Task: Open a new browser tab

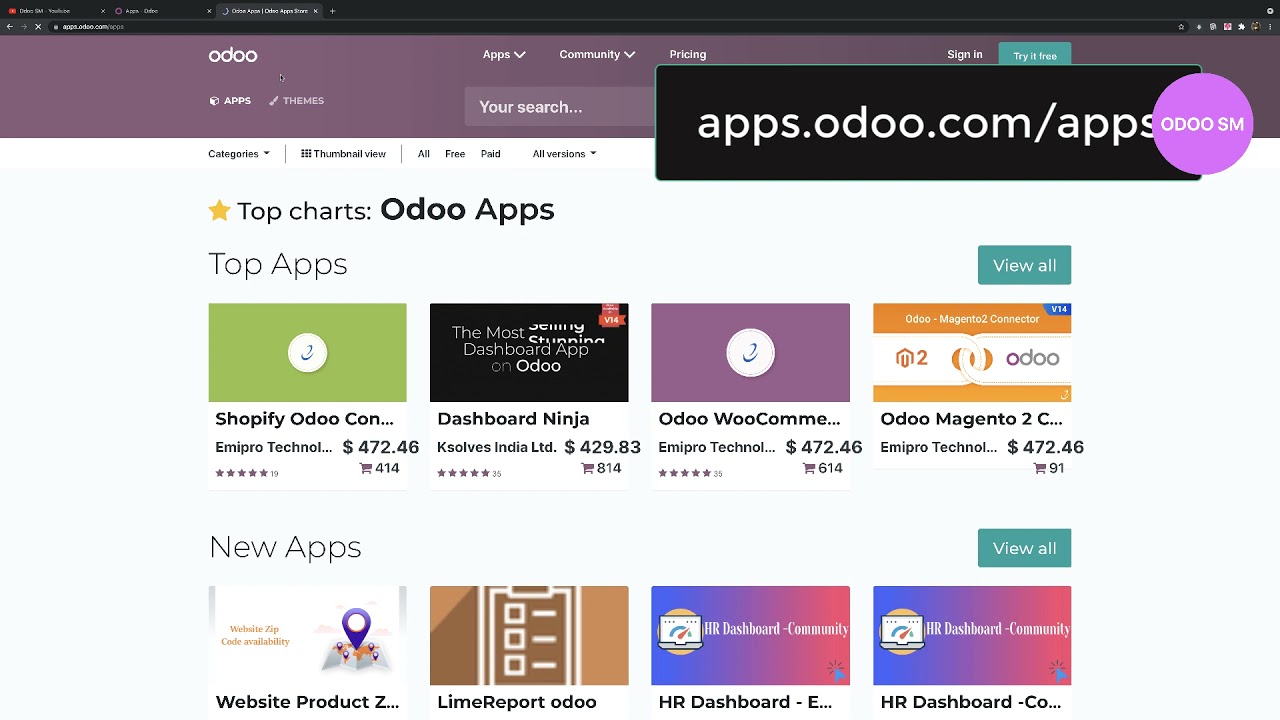Action: click(x=332, y=11)
